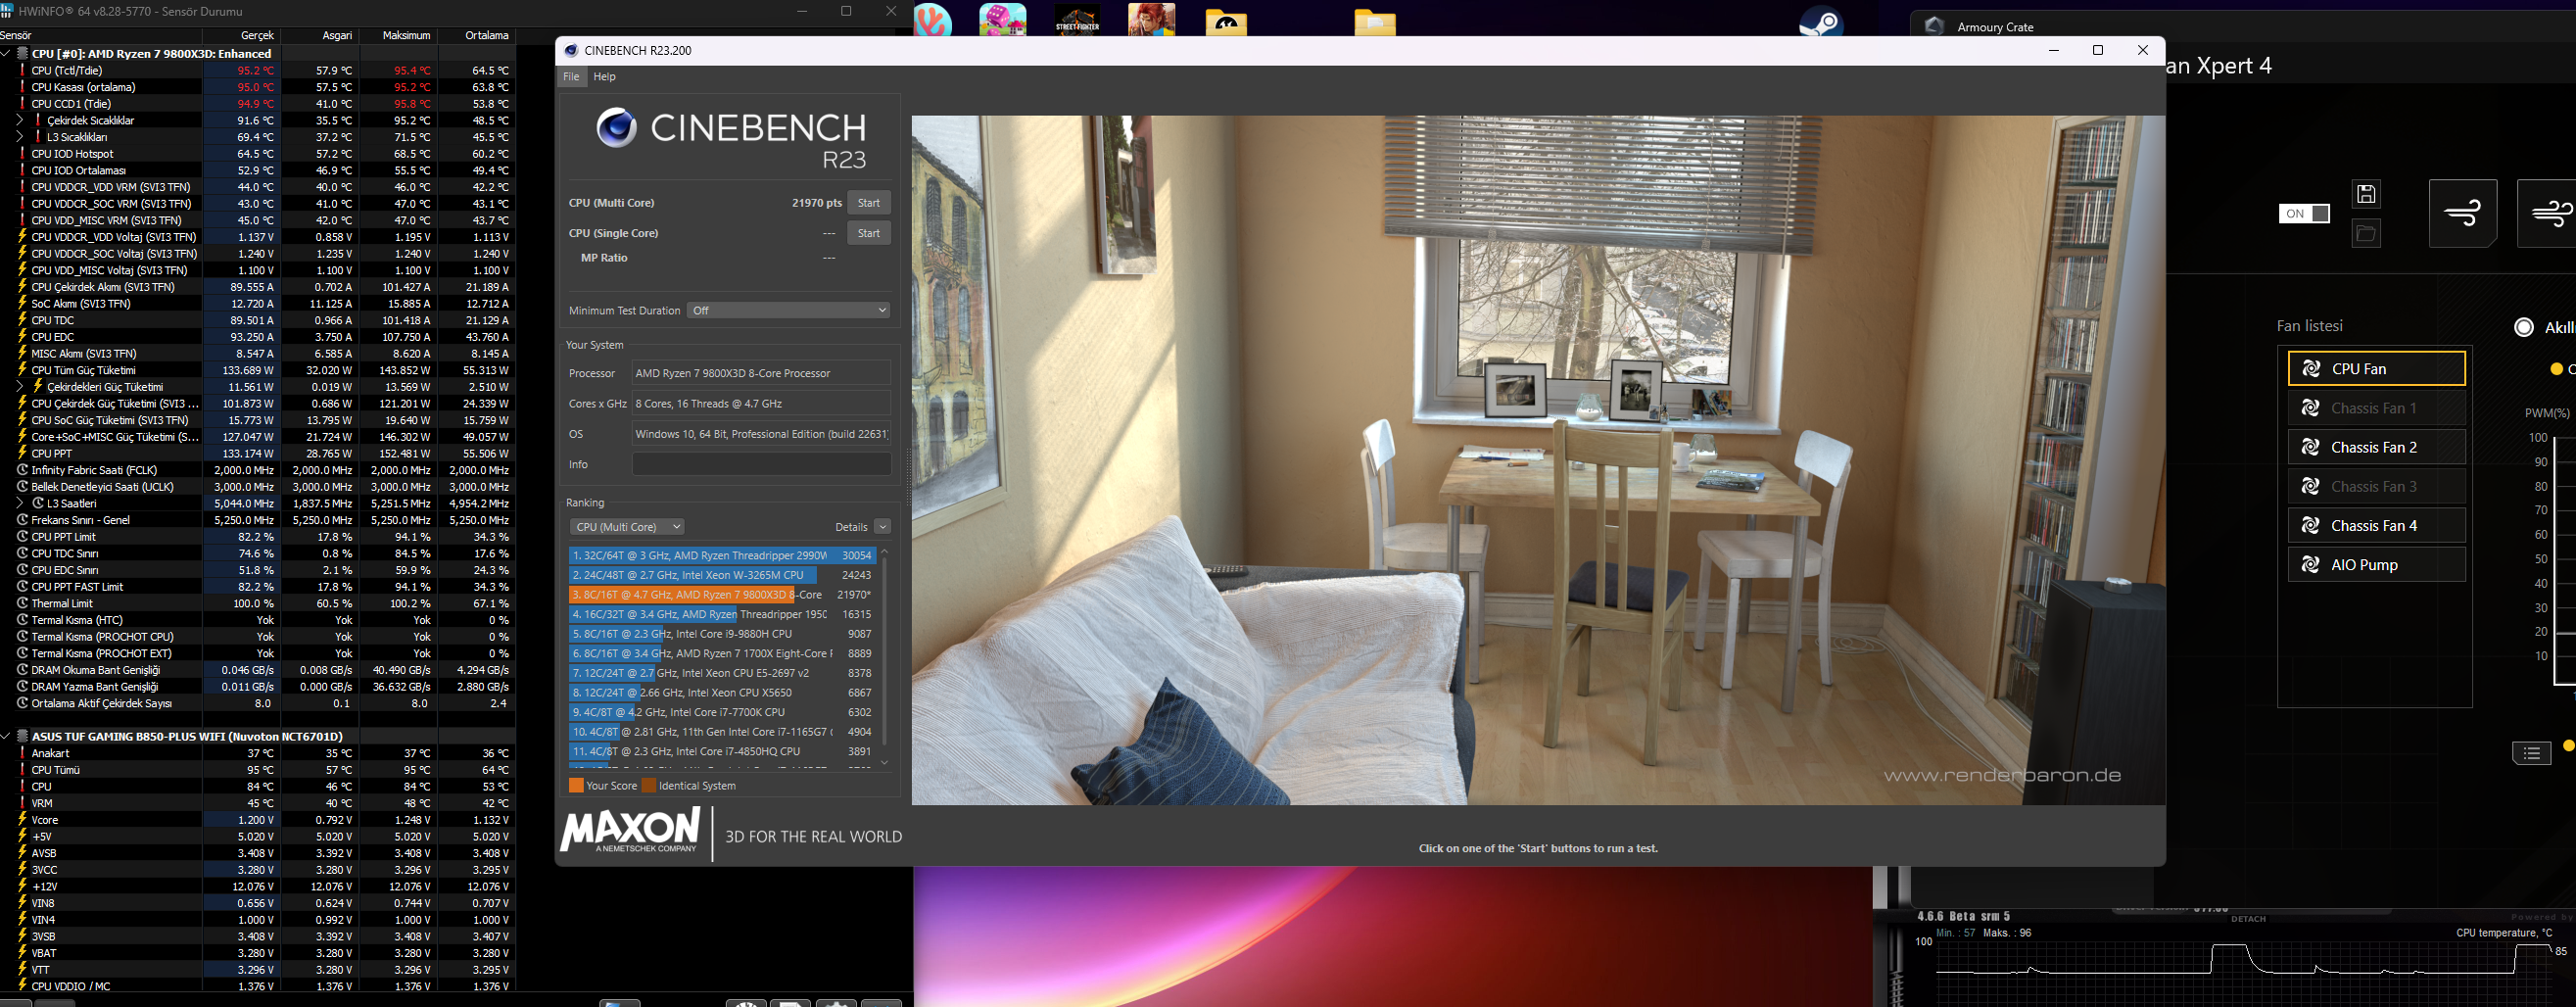Click the Identical System legend swatch
Viewport: 2576px width, 1007px height.
(649, 786)
